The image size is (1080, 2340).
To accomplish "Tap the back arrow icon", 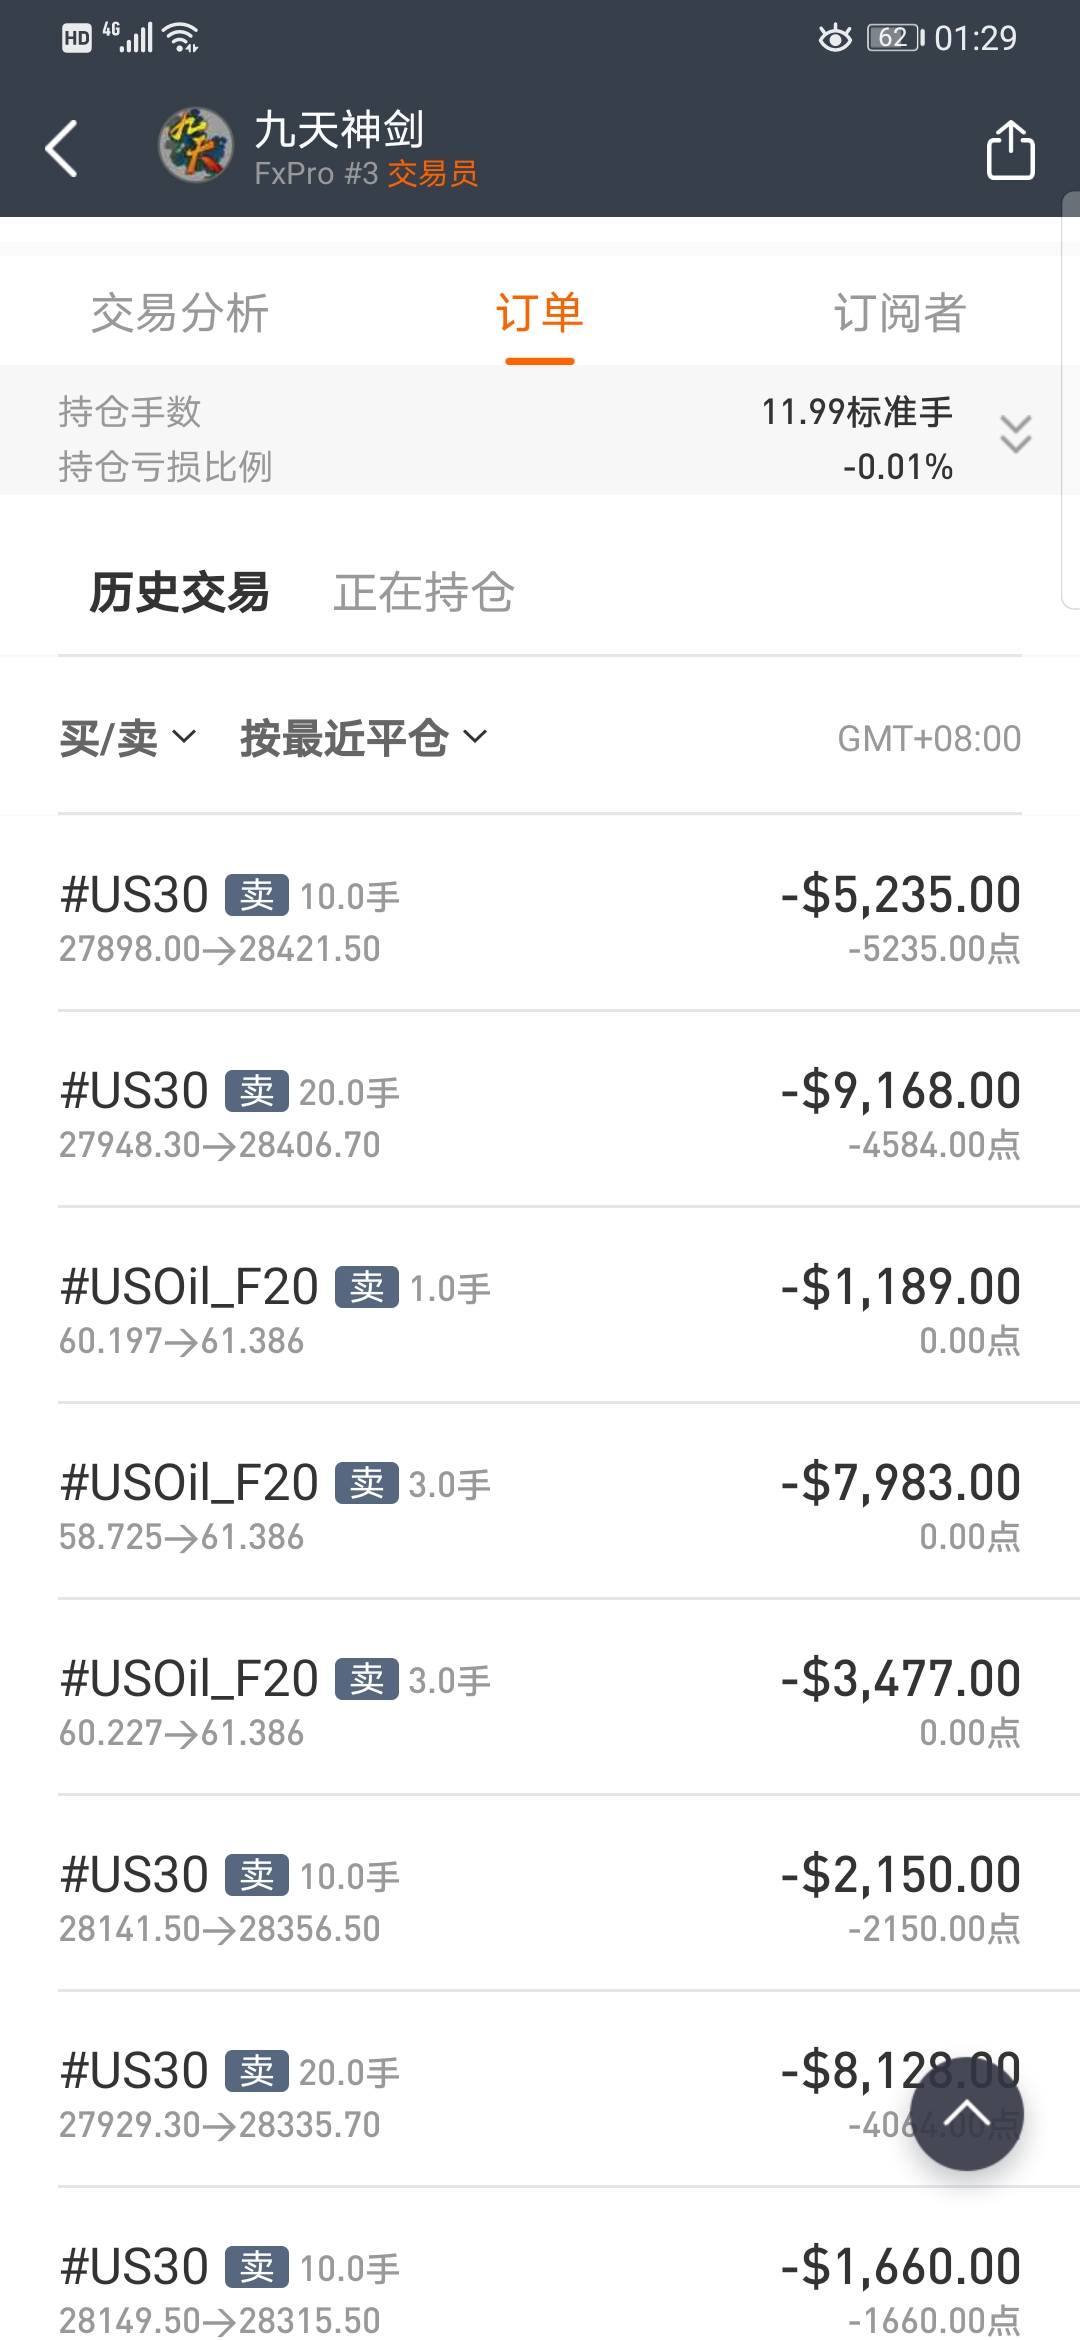I will tap(62, 149).
